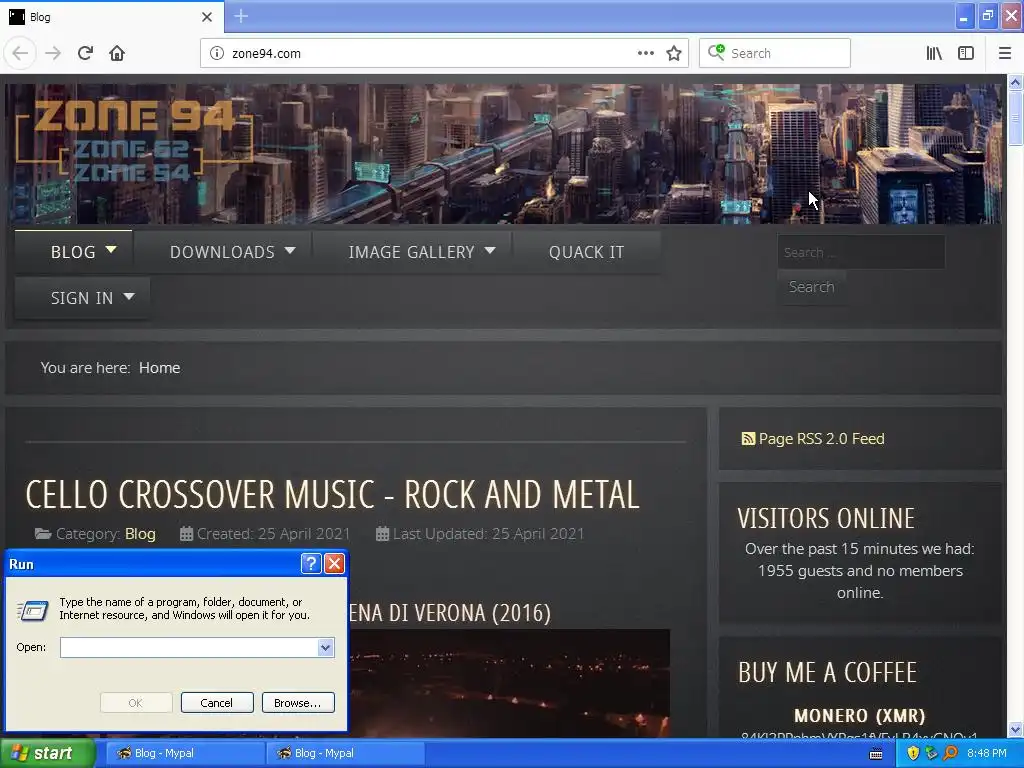Click the orange magnifier tray icon

pyautogui.click(x=950, y=754)
